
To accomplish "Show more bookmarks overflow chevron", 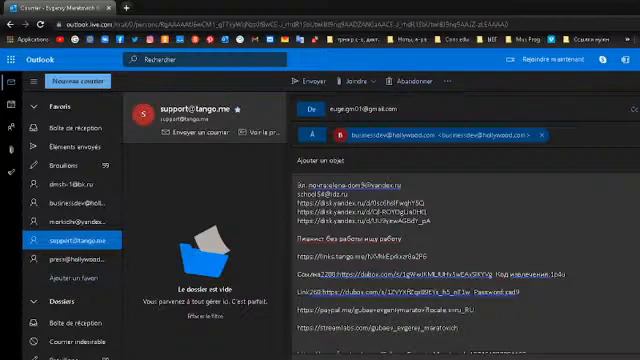I will tap(627, 40).
